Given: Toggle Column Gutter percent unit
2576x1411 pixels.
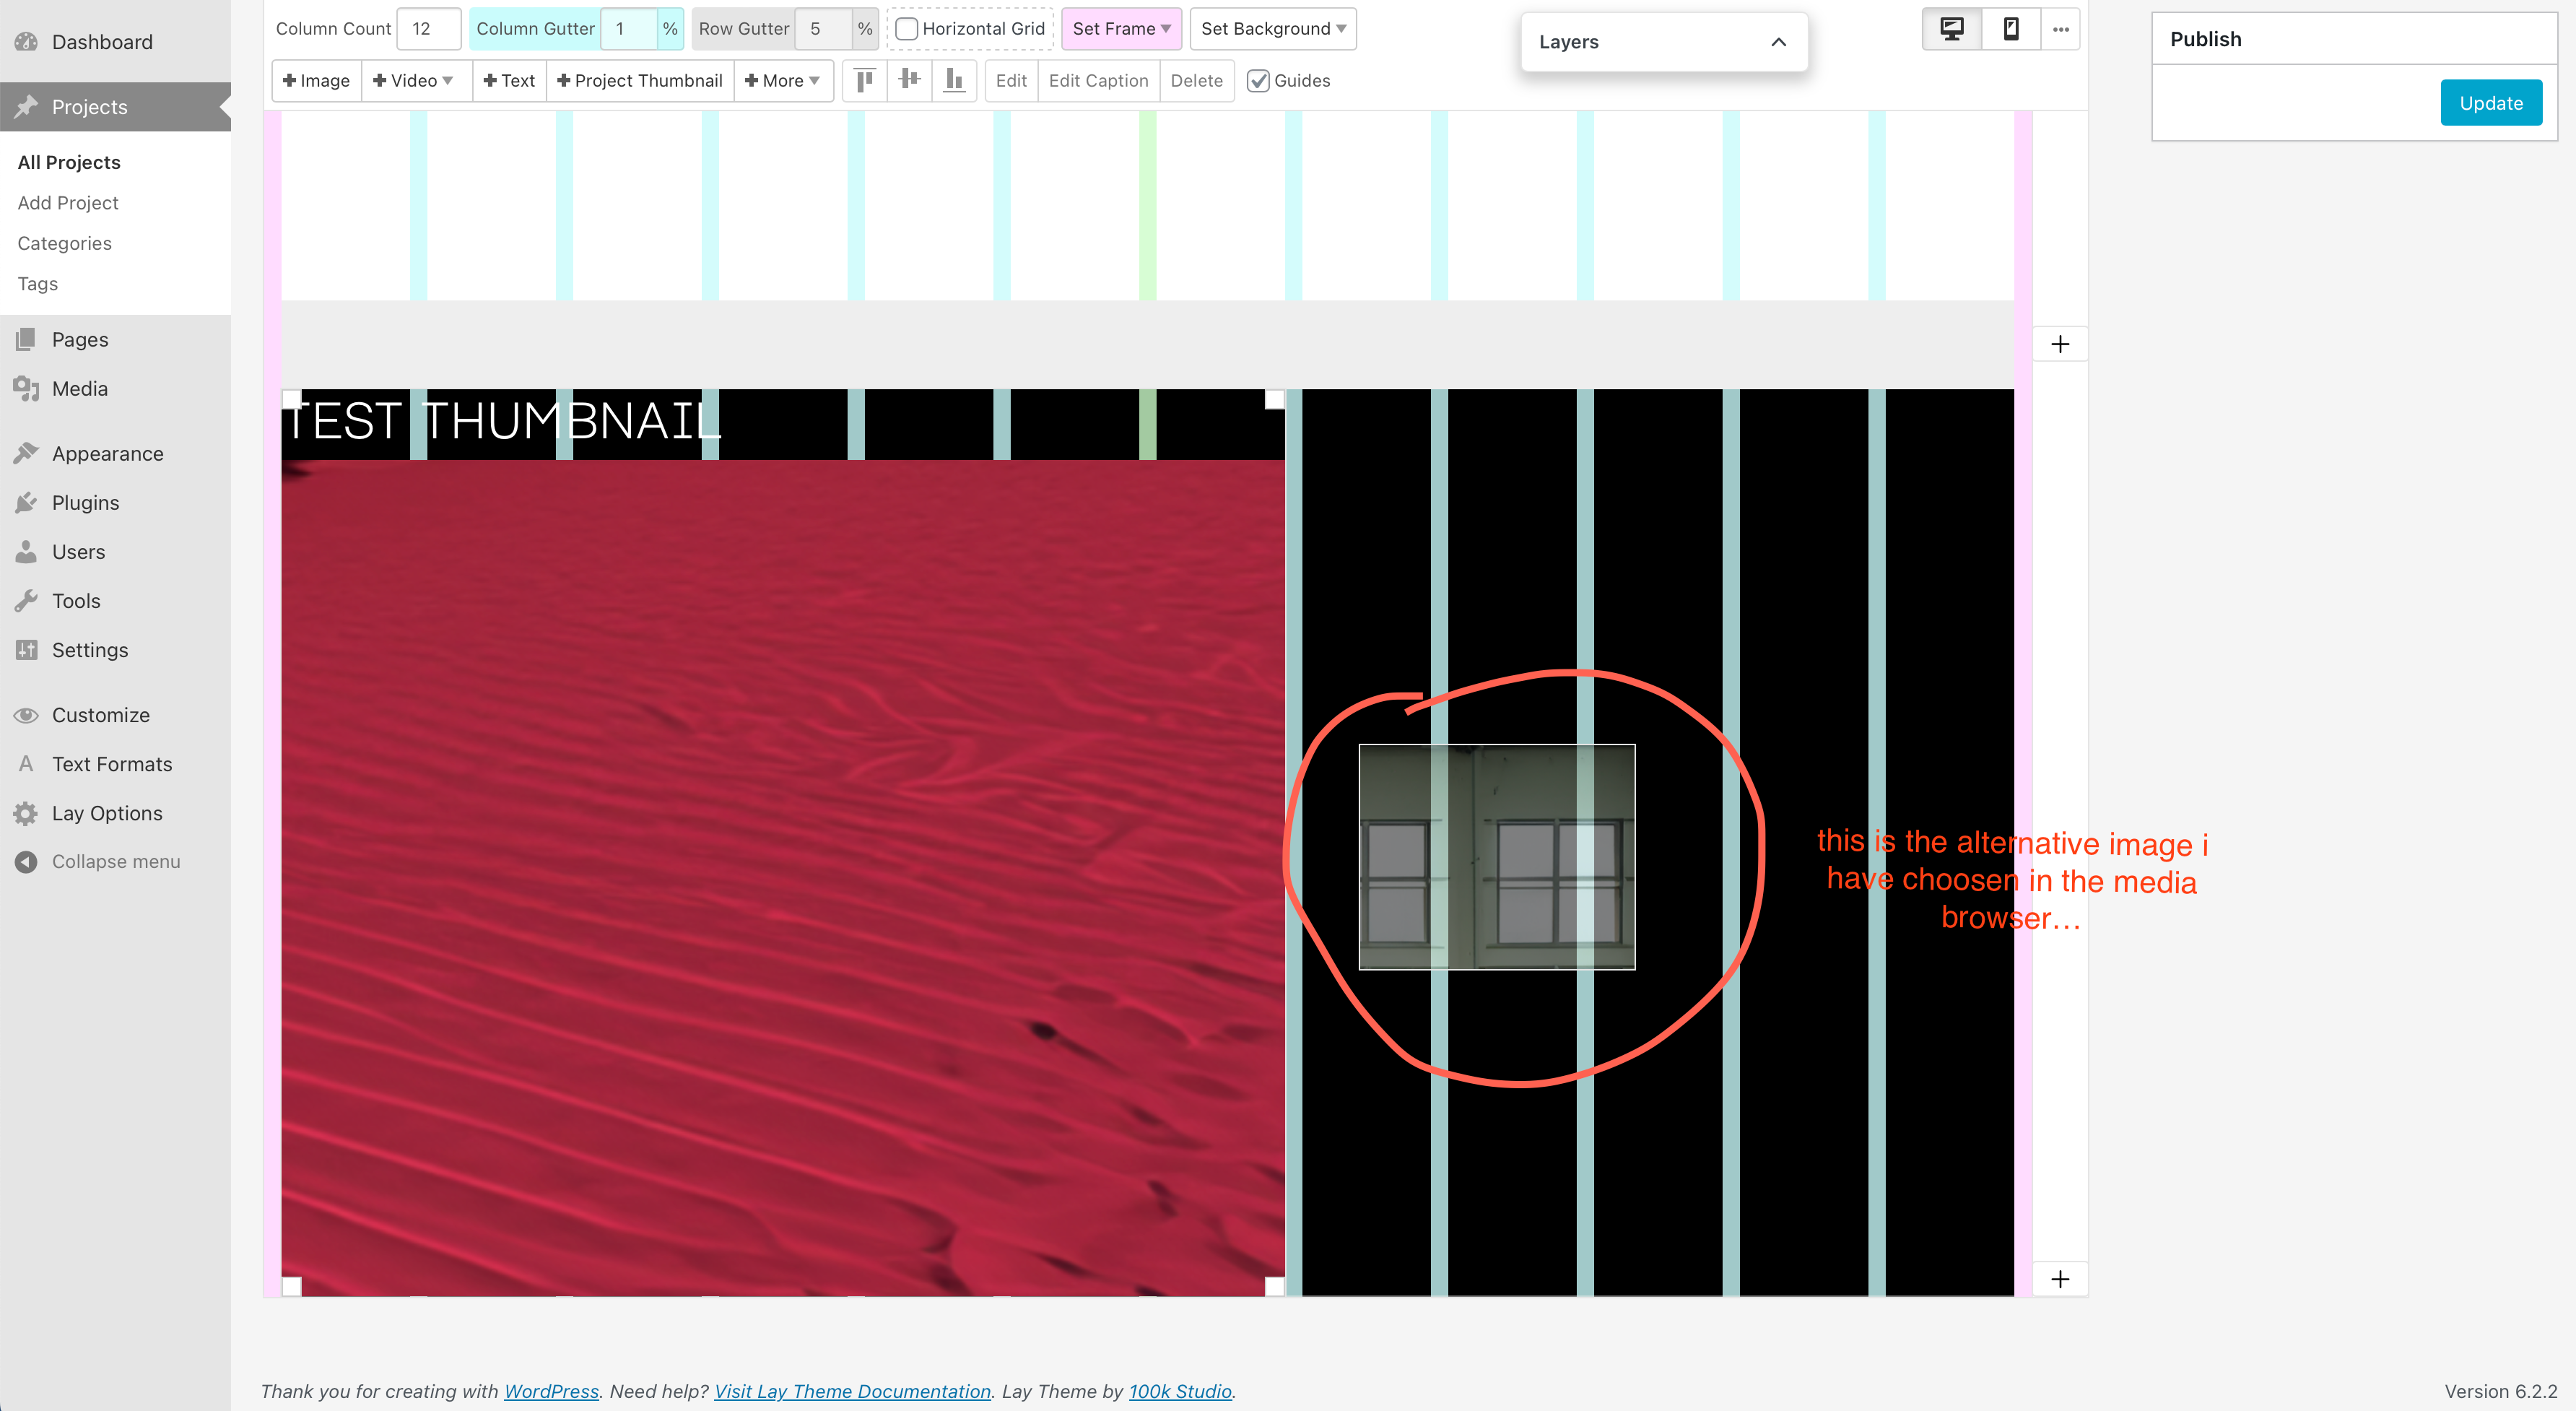Looking at the screenshot, I should pyautogui.click(x=670, y=29).
